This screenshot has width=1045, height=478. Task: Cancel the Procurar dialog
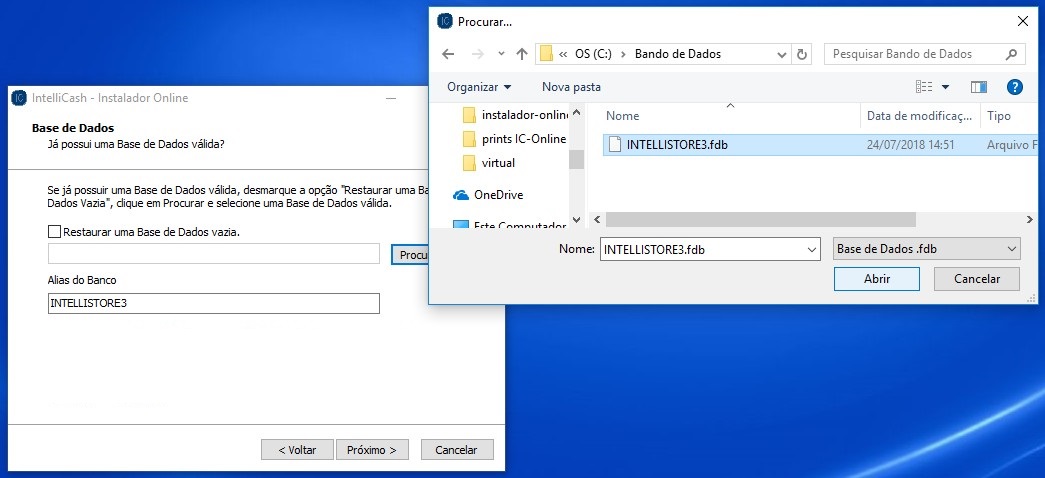(976, 279)
